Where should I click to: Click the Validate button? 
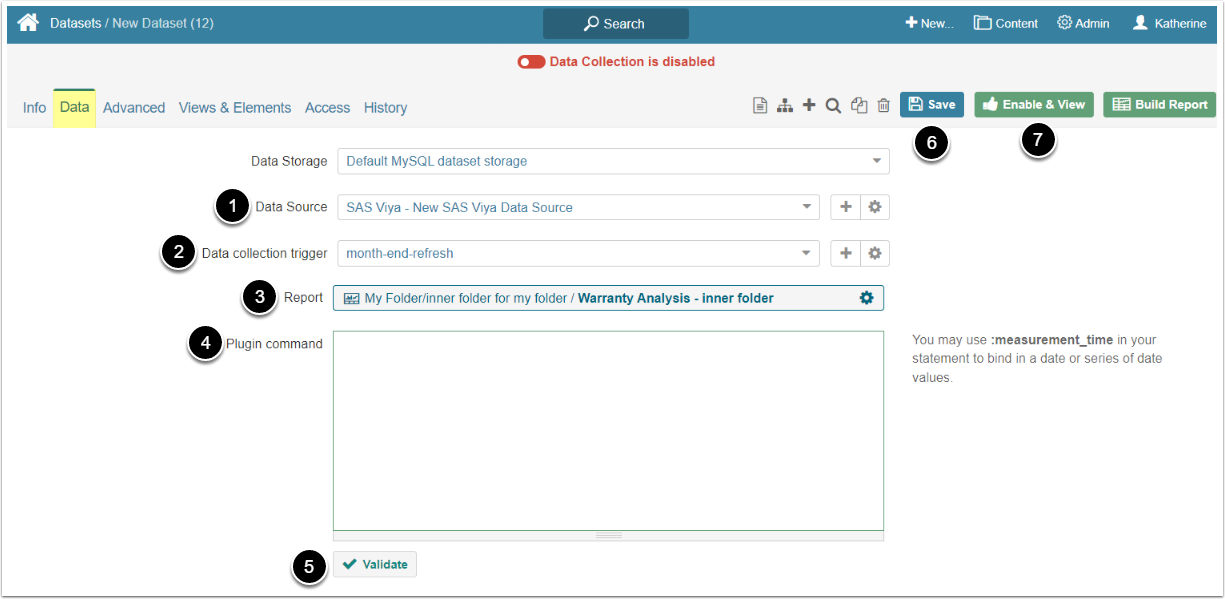coord(375,565)
